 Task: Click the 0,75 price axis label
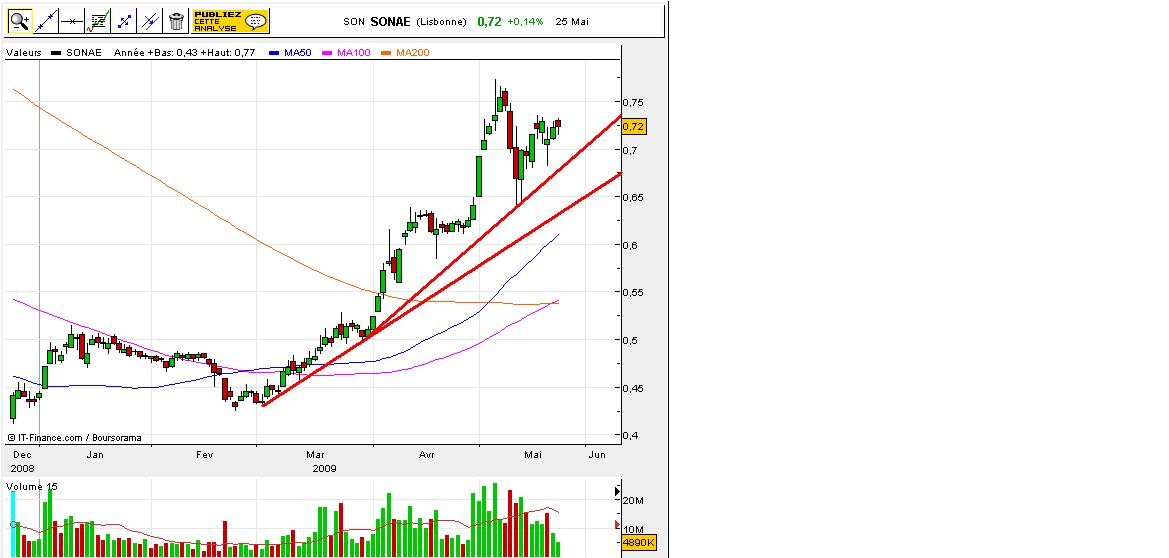(x=634, y=102)
